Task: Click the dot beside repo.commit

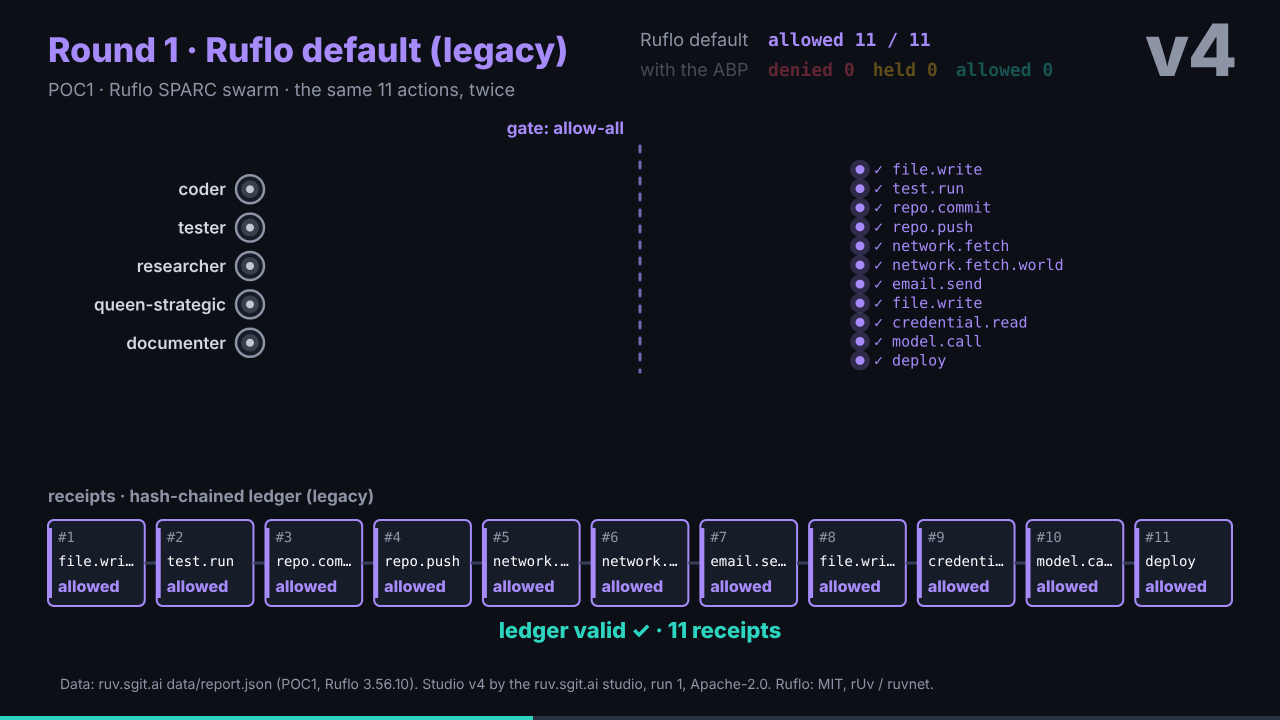Action: (860, 208)
